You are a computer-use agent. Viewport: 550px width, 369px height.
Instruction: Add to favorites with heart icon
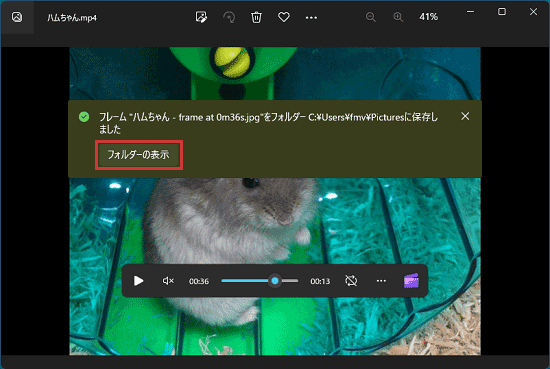pos(284,17)
